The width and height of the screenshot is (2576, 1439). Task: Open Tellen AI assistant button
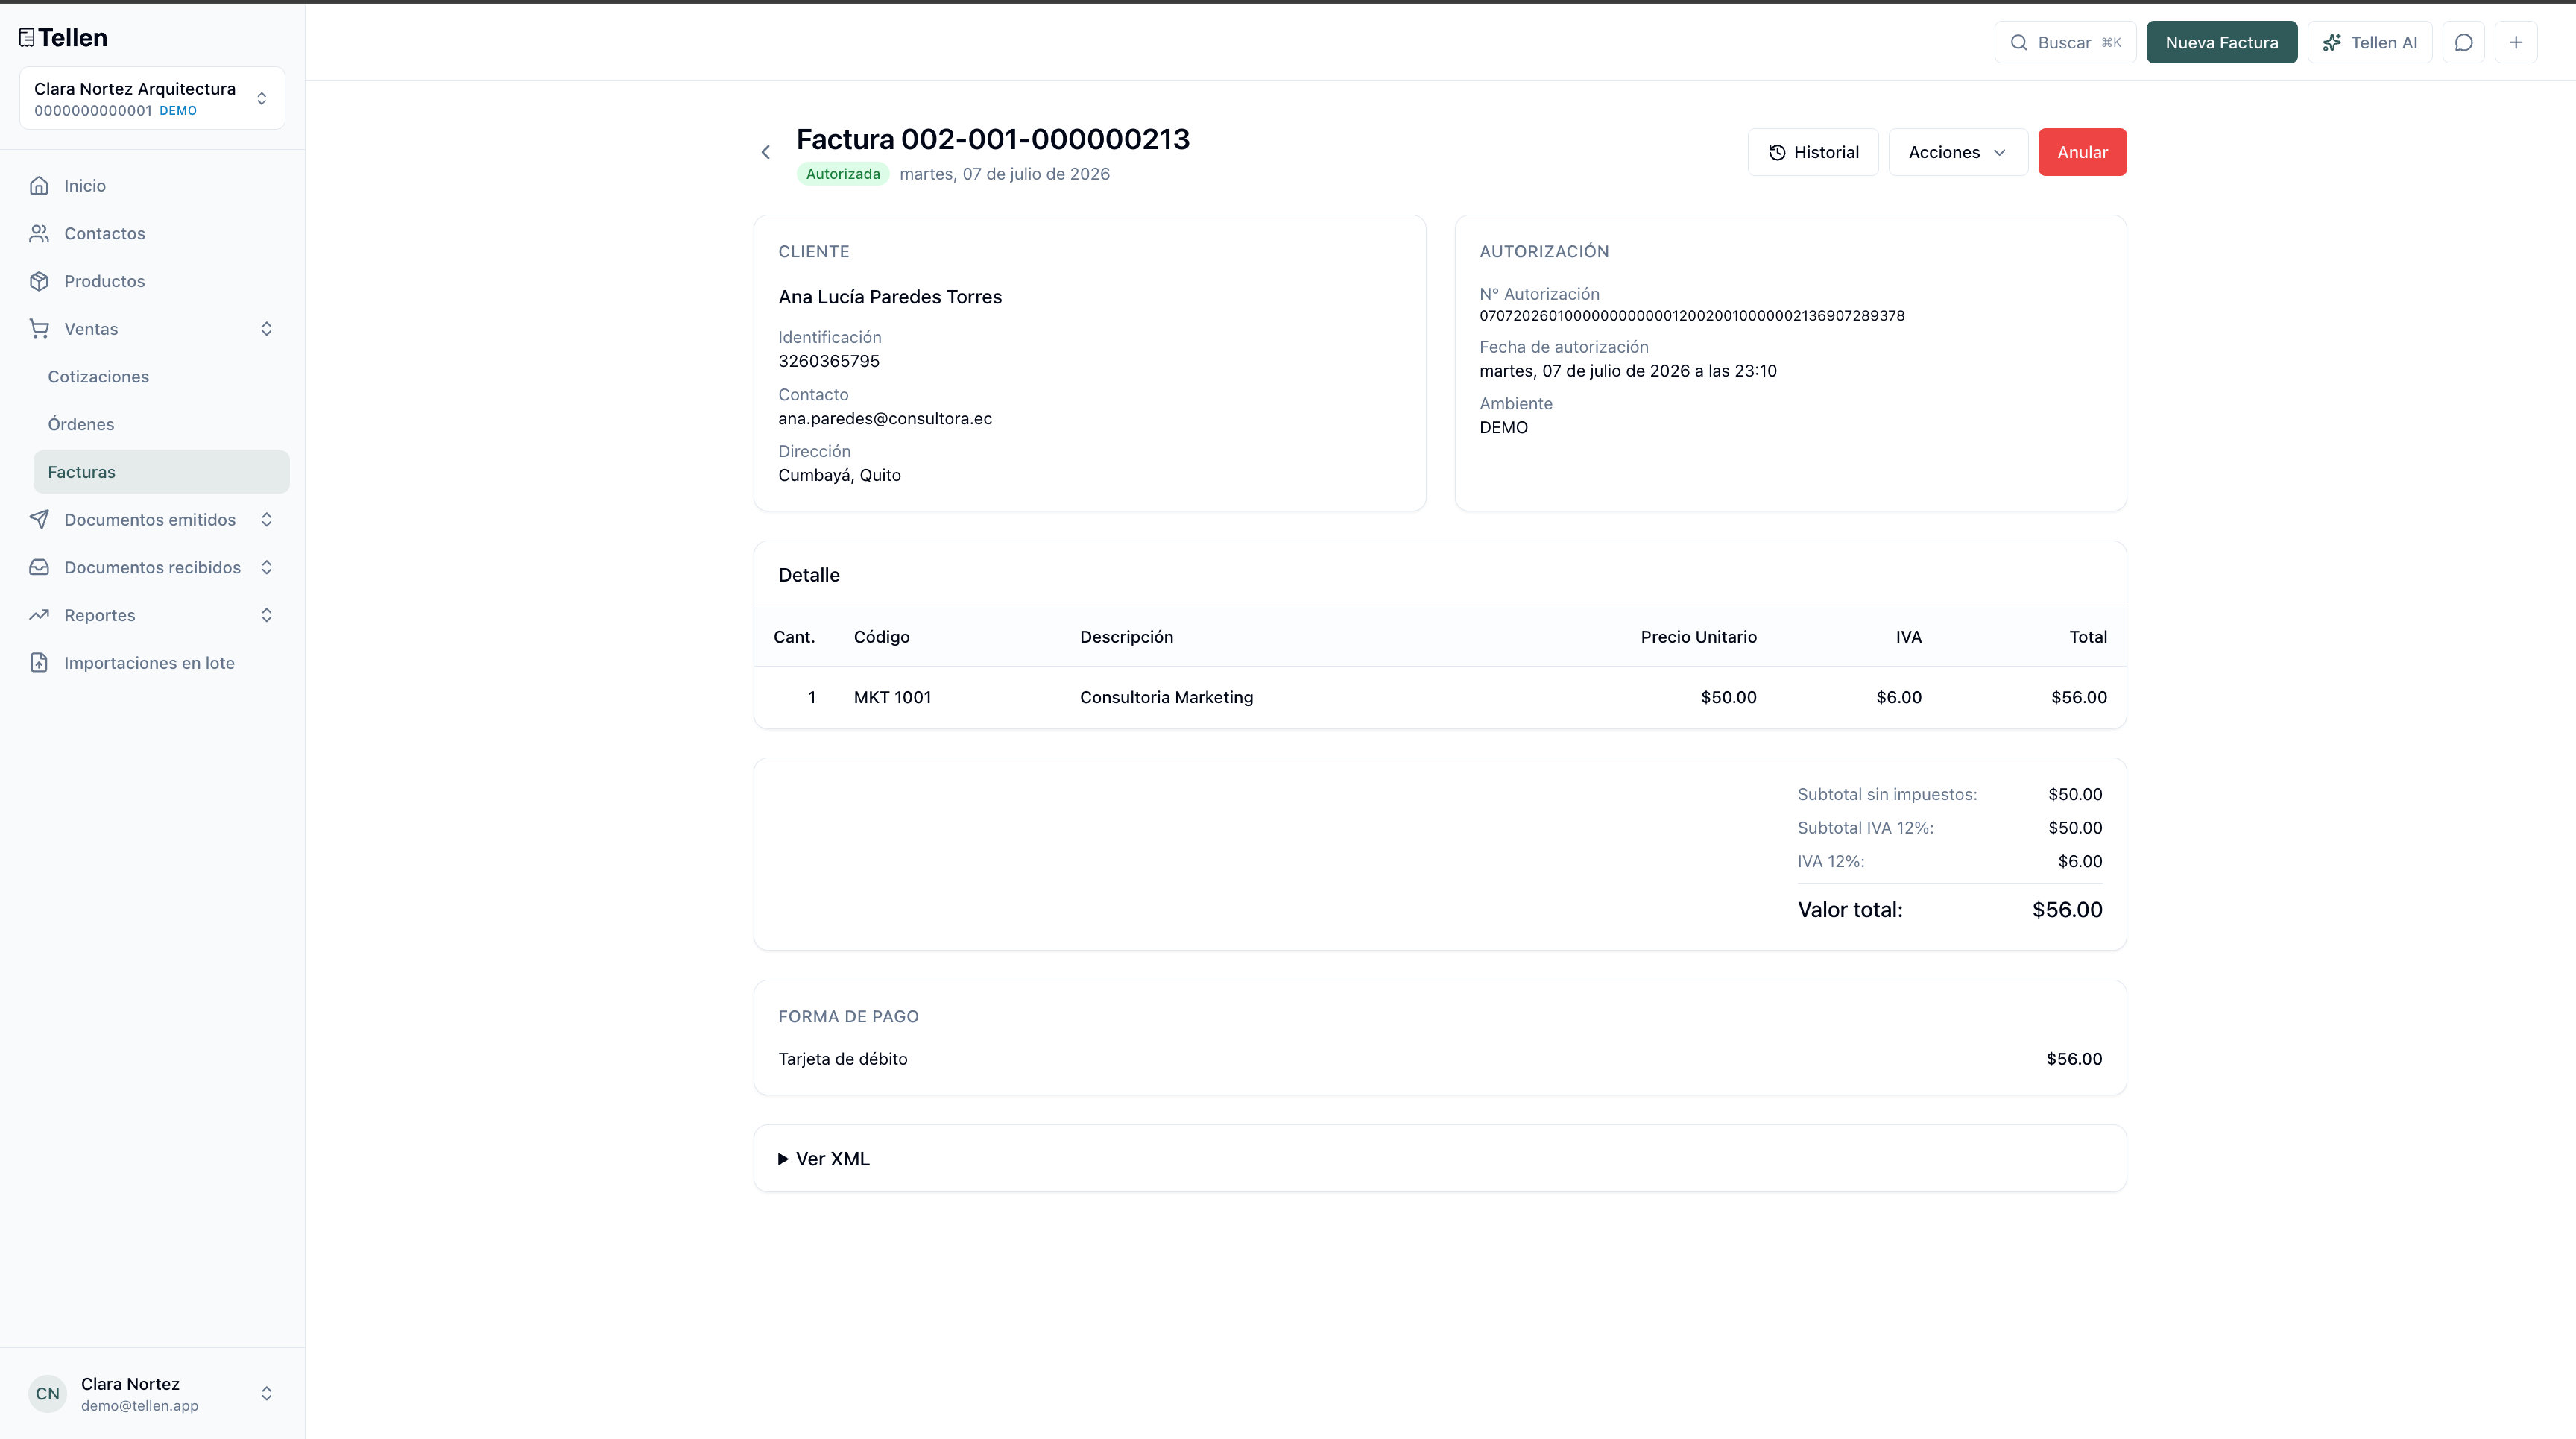click(2370, 43)
